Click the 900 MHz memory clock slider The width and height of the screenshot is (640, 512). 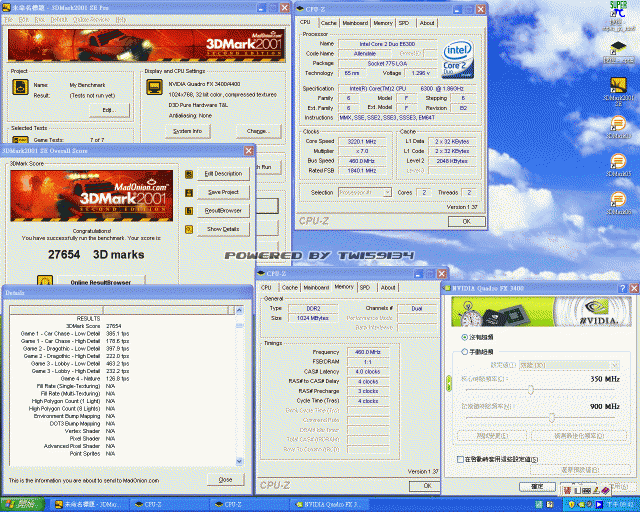[x=552, y=417]
